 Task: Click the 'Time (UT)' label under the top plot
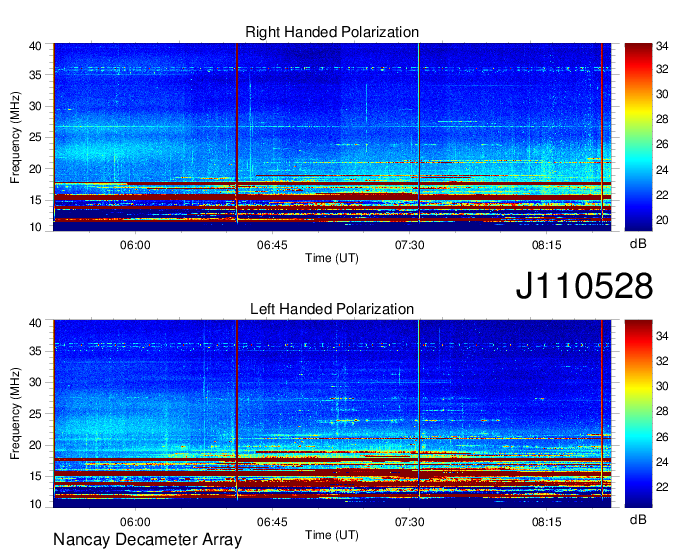332,258
